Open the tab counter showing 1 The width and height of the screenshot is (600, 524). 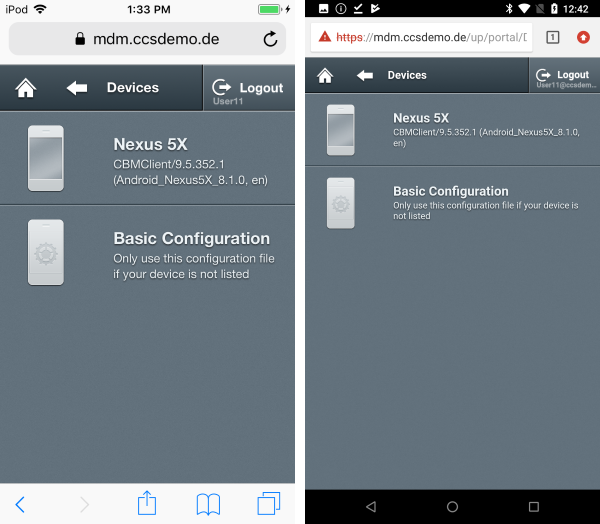click(553, 37)
